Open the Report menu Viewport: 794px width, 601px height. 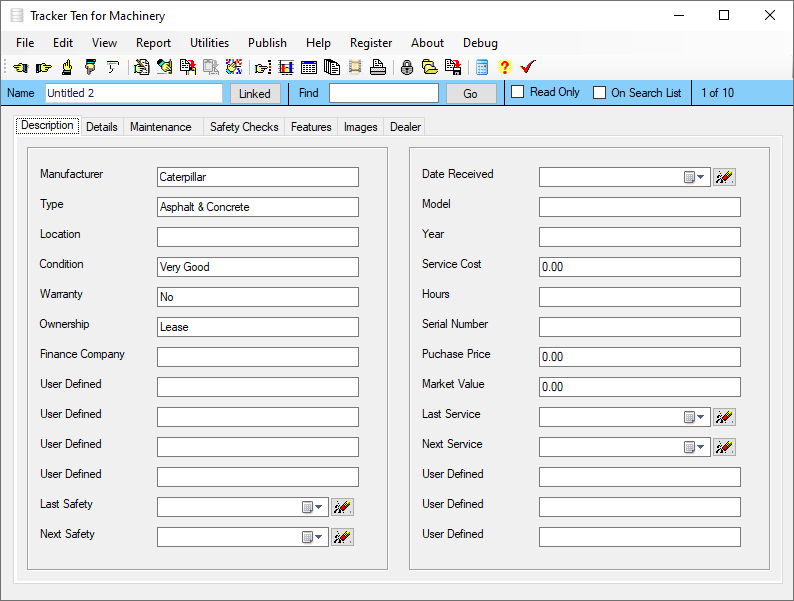[x=153, y=43]
